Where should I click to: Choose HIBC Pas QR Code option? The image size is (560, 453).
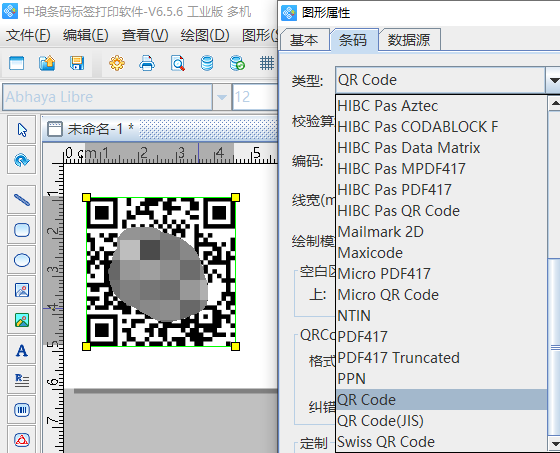pyautogui.click(x=441, y=211)
